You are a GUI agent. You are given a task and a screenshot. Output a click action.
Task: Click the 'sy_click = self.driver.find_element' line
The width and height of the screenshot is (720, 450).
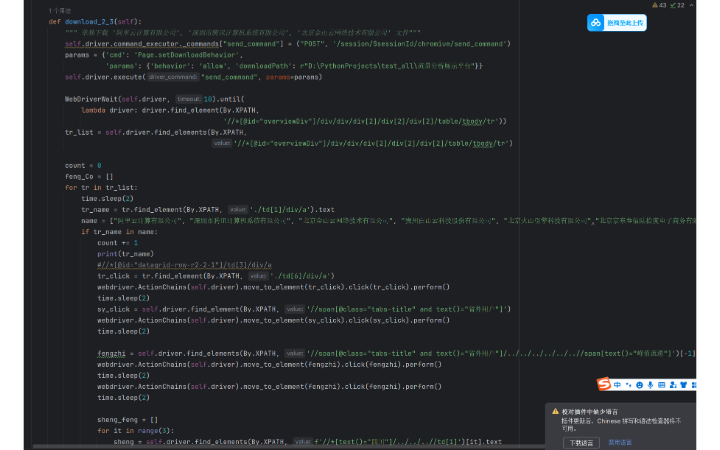(x=304, y=309)
